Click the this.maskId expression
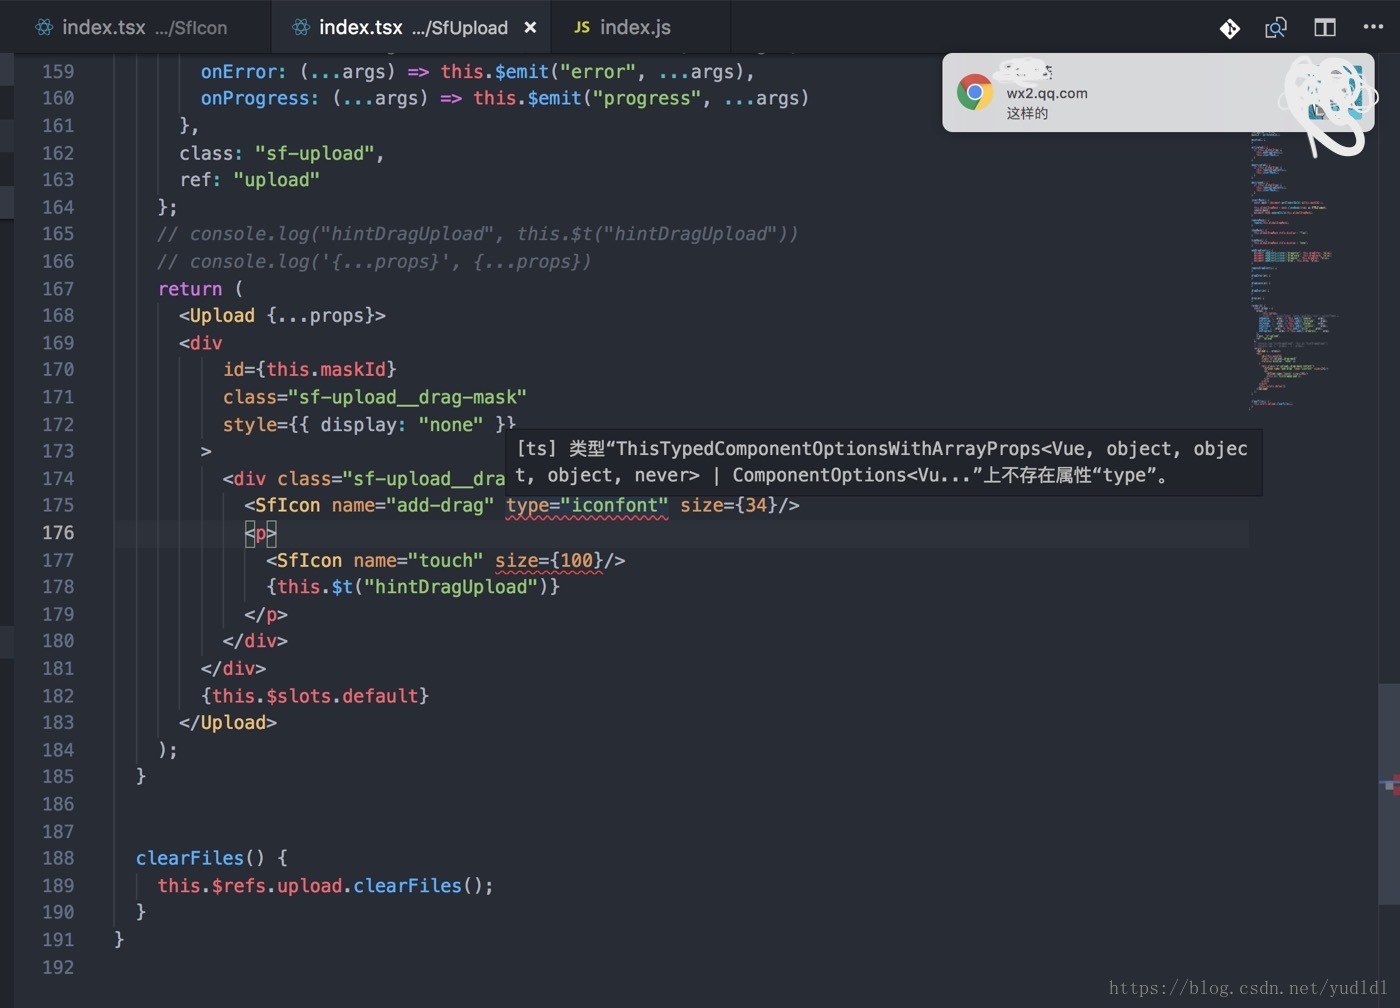 pos(325,370)
